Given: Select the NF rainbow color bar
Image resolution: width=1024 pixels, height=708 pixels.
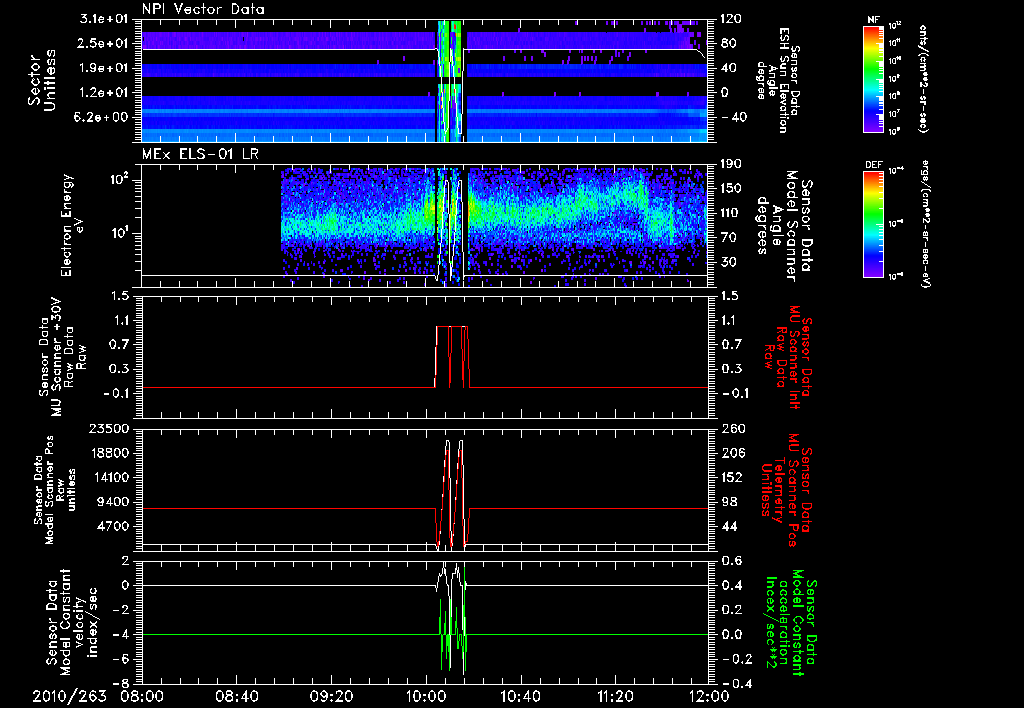Looking at the screenshot, I should 870,79.
